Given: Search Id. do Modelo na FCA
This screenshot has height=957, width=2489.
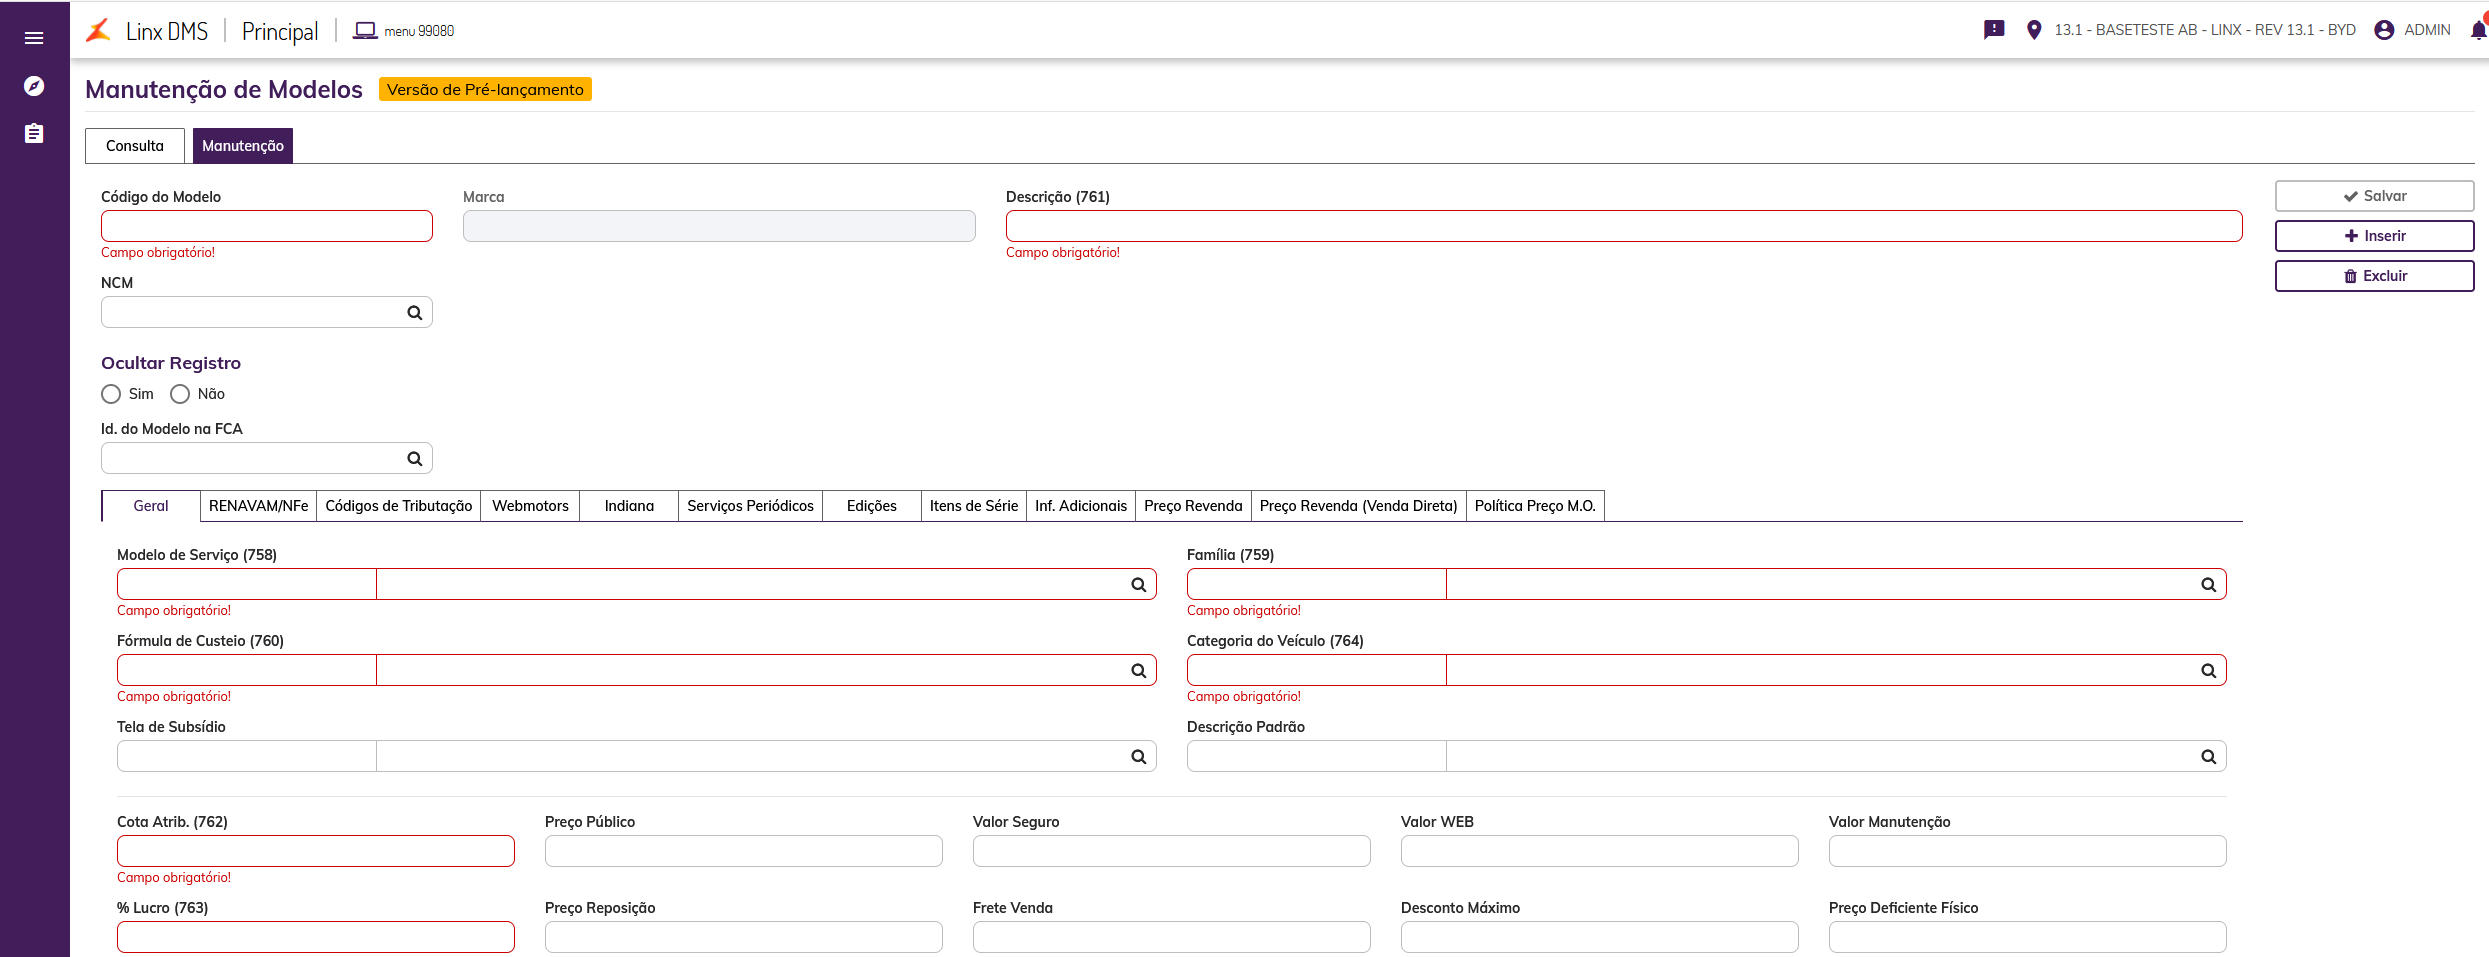Looking at the screenshot, I should point(414,459).
